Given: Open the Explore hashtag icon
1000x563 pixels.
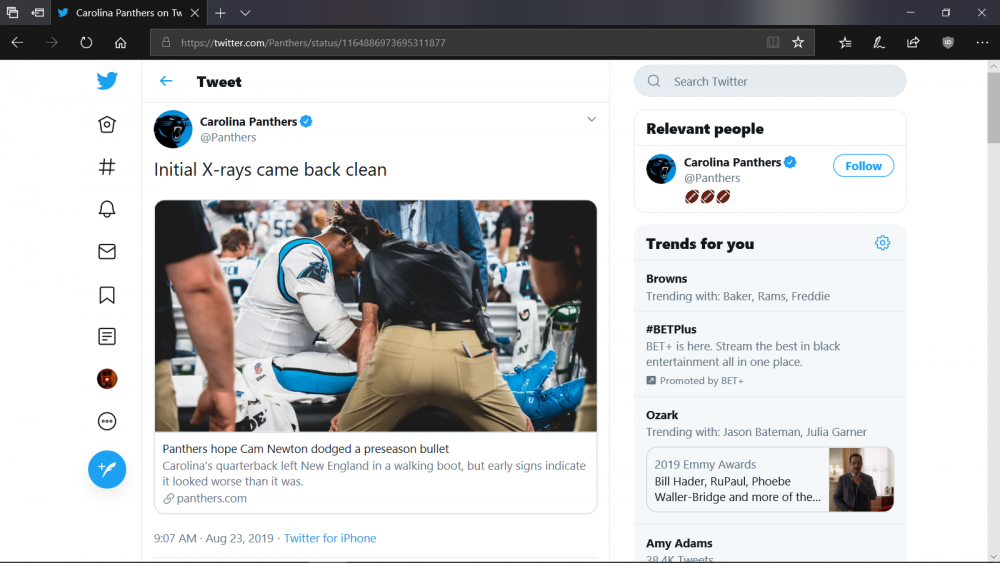Looking at the screenshot, I should pos(107,167).
